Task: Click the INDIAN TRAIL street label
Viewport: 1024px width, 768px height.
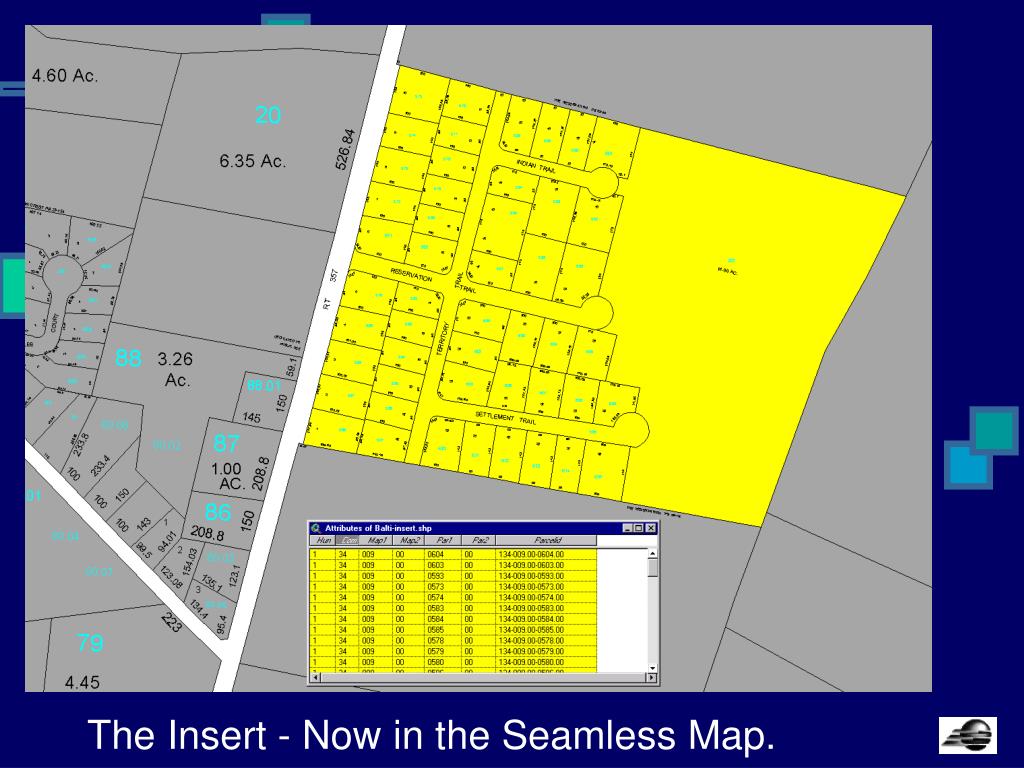Action: (x=536, y=167)
